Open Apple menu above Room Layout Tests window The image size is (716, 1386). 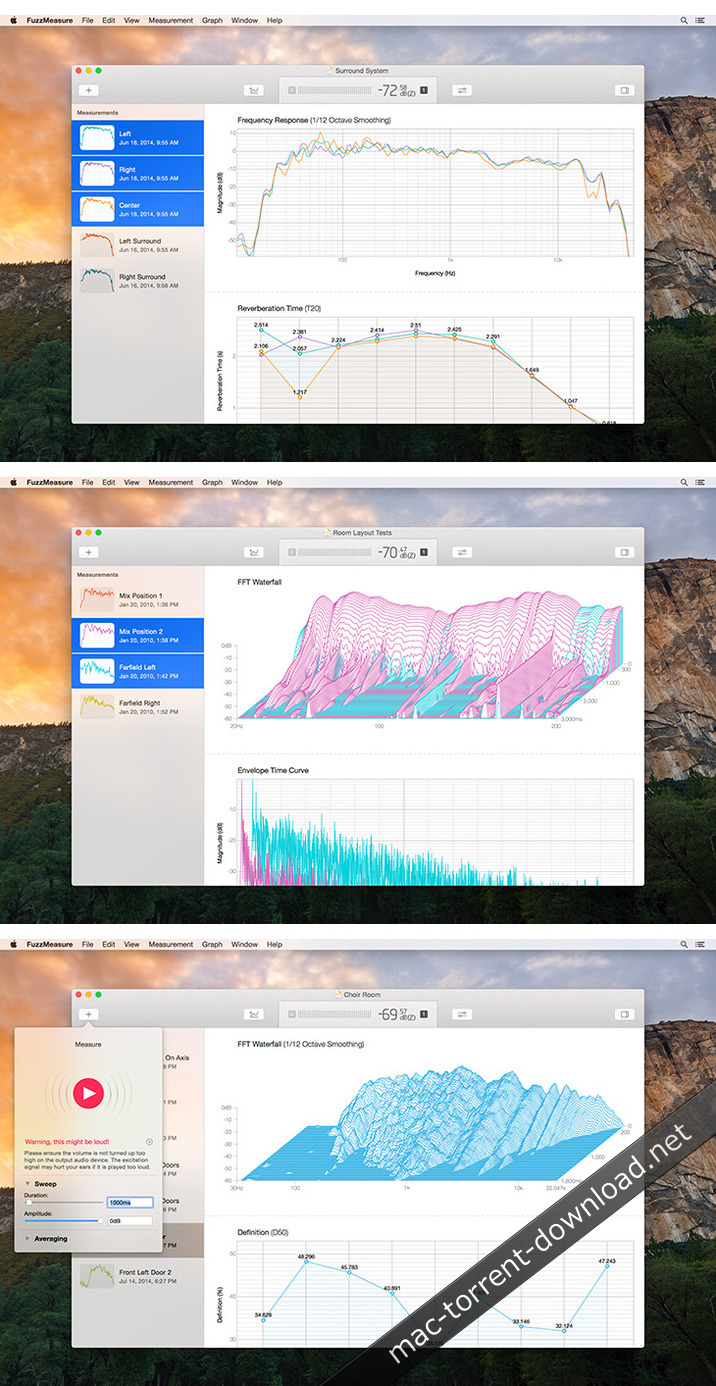point(14,482)
